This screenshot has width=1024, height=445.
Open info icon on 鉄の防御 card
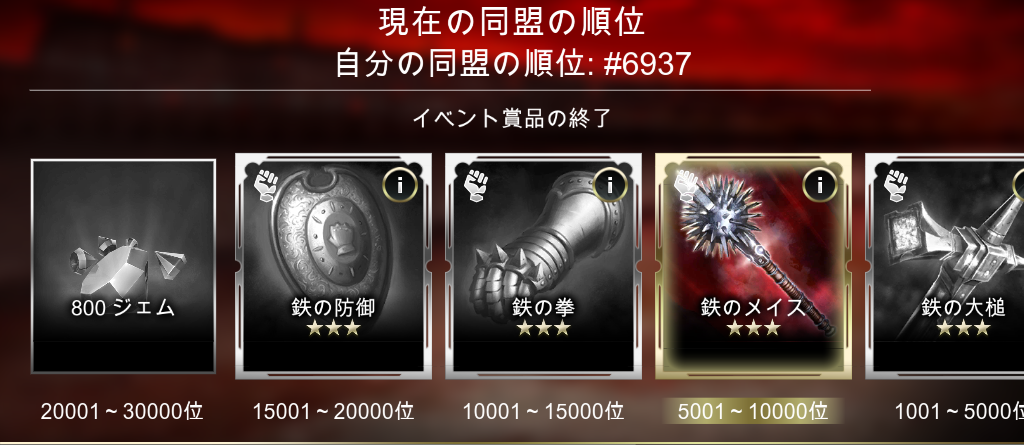(x=400, y=186)
